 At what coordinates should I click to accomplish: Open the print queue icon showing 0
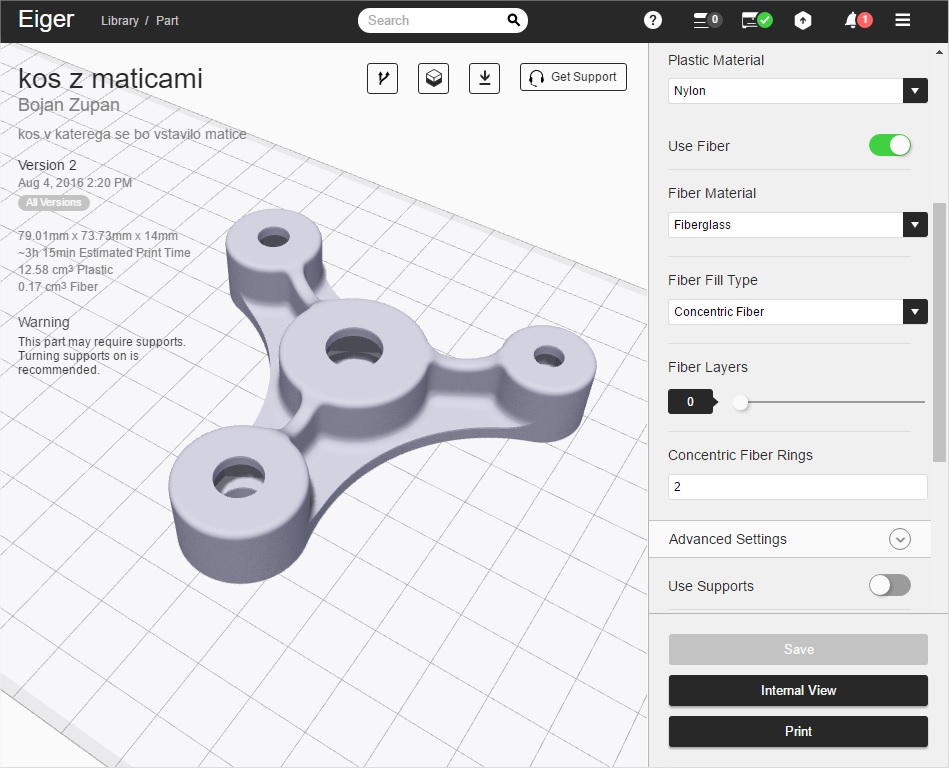(707, 20)
